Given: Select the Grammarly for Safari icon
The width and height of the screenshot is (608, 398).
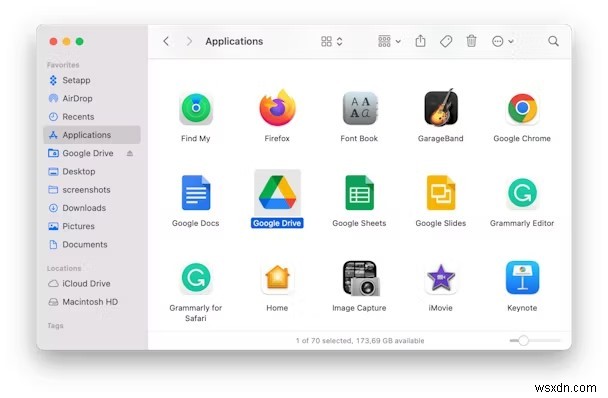Looking at the screenshot, I should tap(196, 277).
